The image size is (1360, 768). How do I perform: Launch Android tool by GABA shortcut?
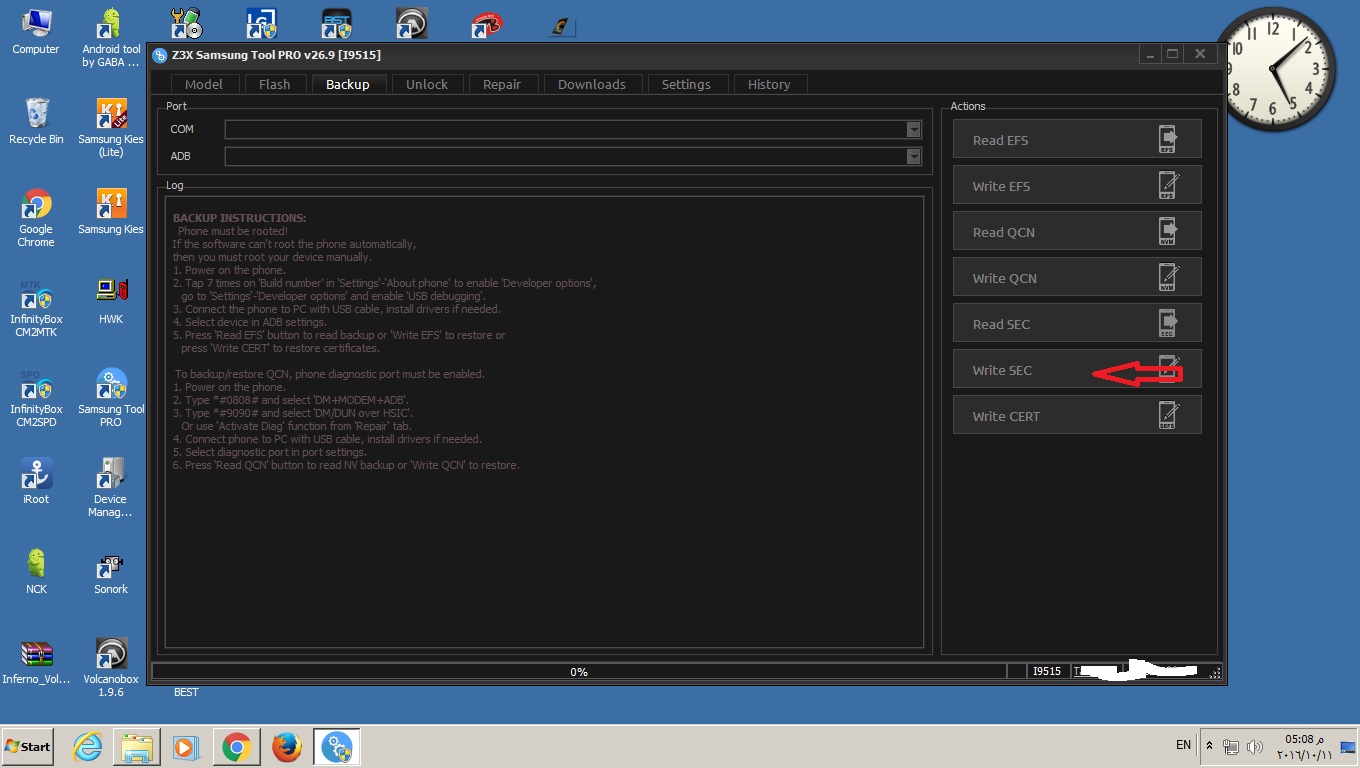coord(111,38)
